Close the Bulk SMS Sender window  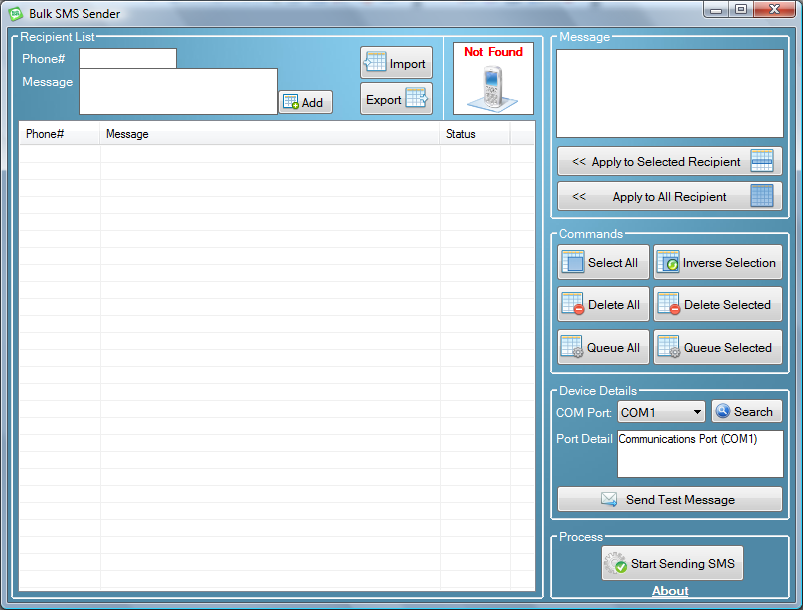click(774, 10)
